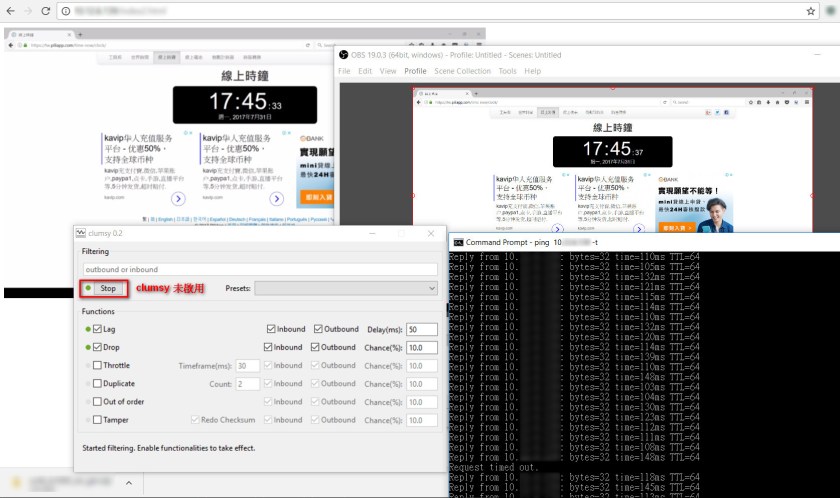Screen dimensions: 840x498
Task: Open the Tools menu in OBS
Action: [x=507, y=71]
